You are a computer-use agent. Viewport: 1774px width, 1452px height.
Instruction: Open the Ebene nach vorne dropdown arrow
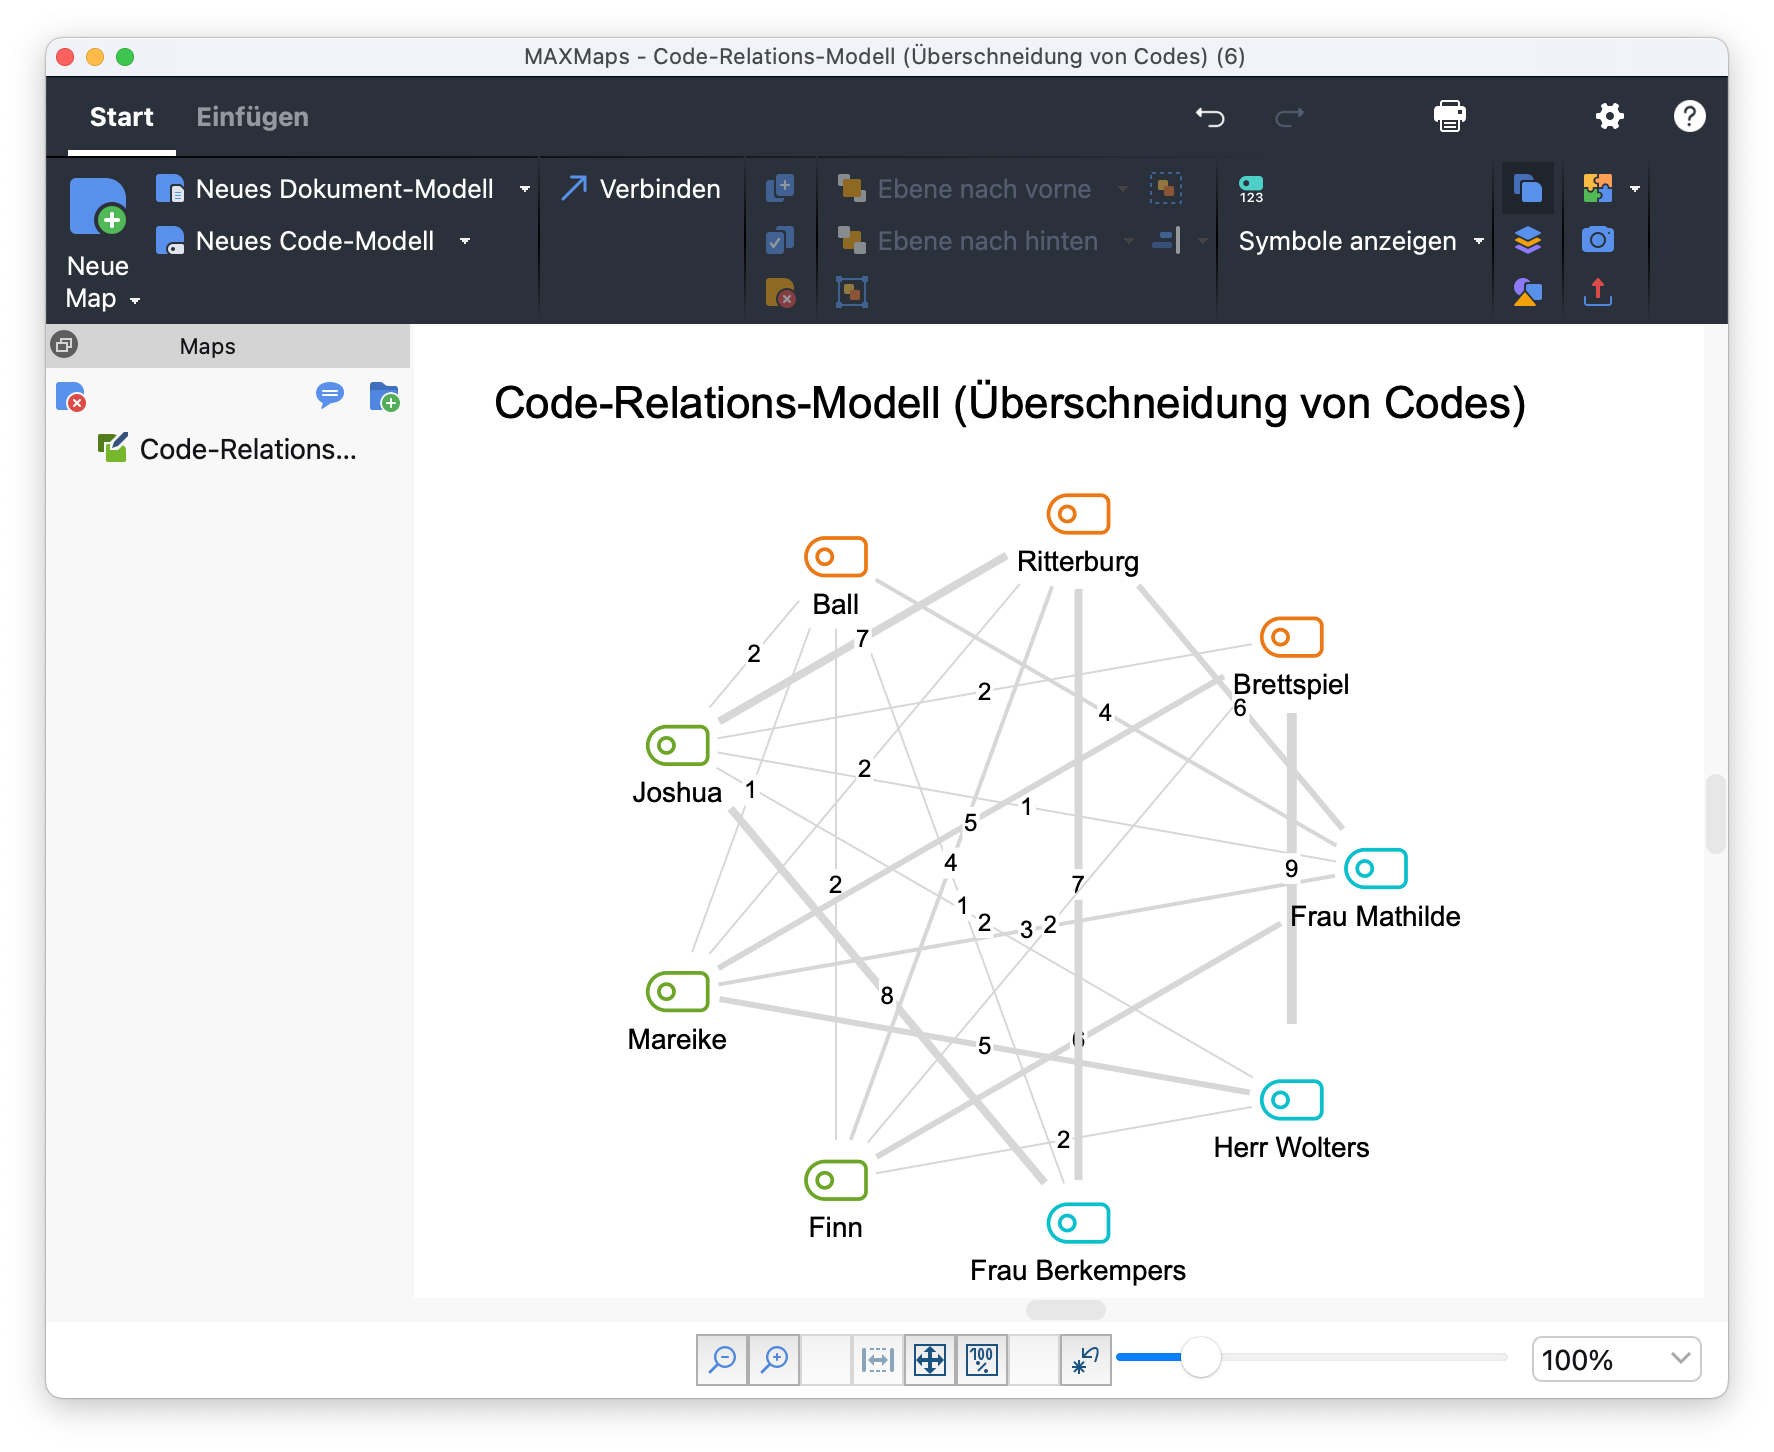tap(1123, 189)
